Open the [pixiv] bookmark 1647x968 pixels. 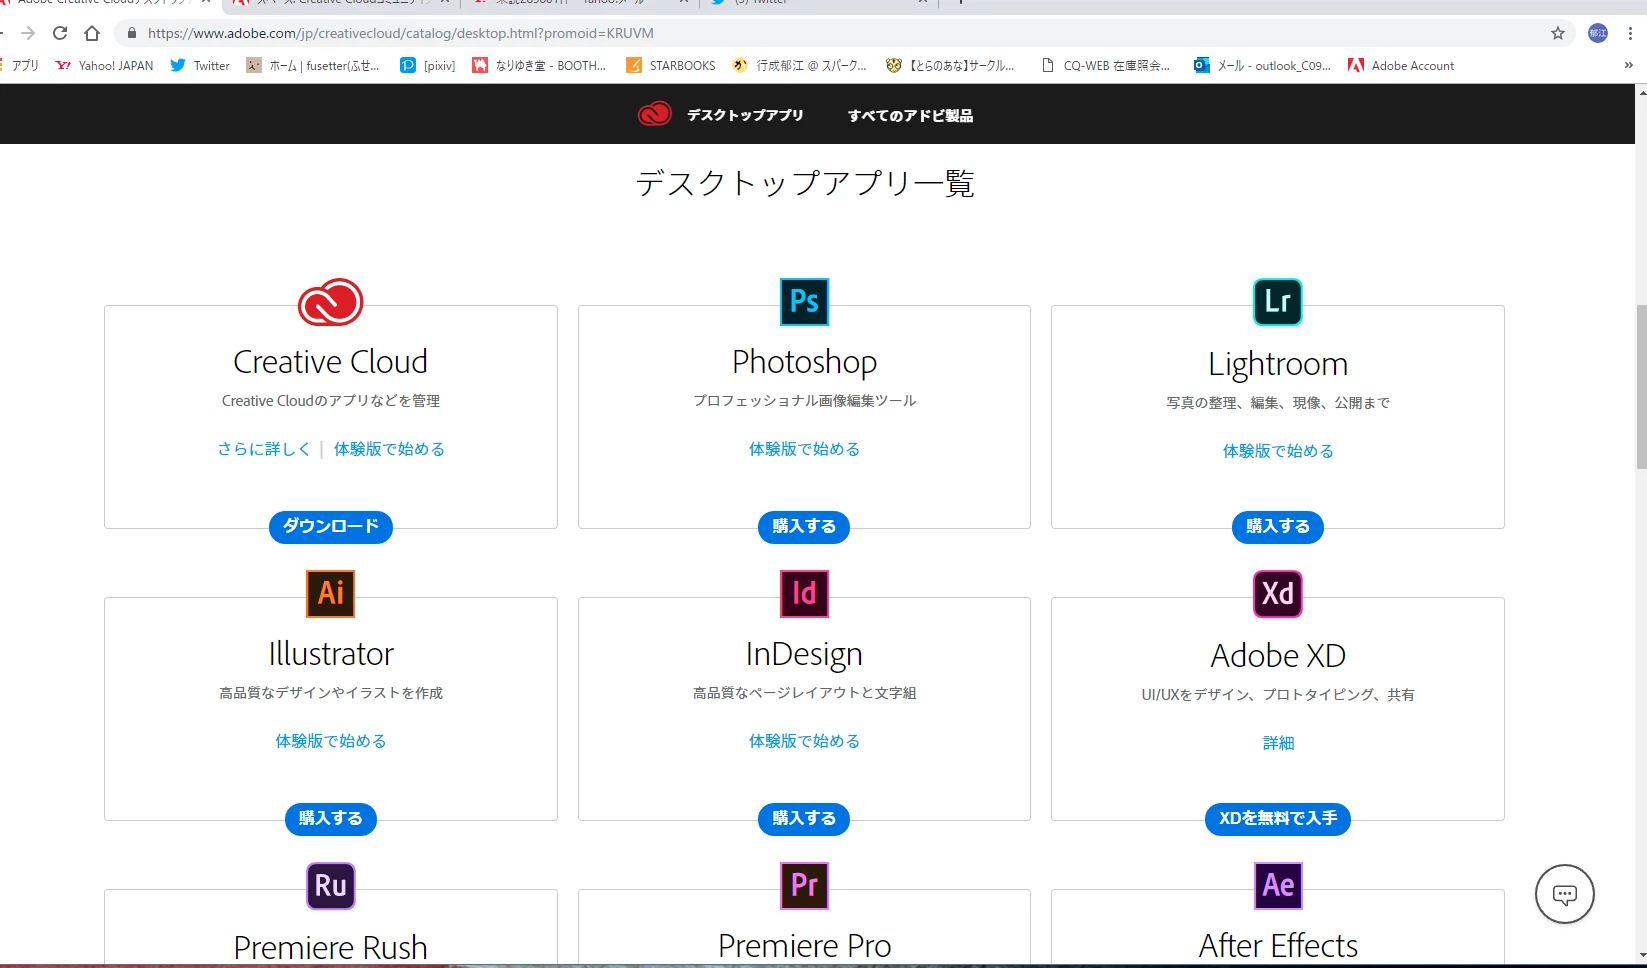coord(428,65)
